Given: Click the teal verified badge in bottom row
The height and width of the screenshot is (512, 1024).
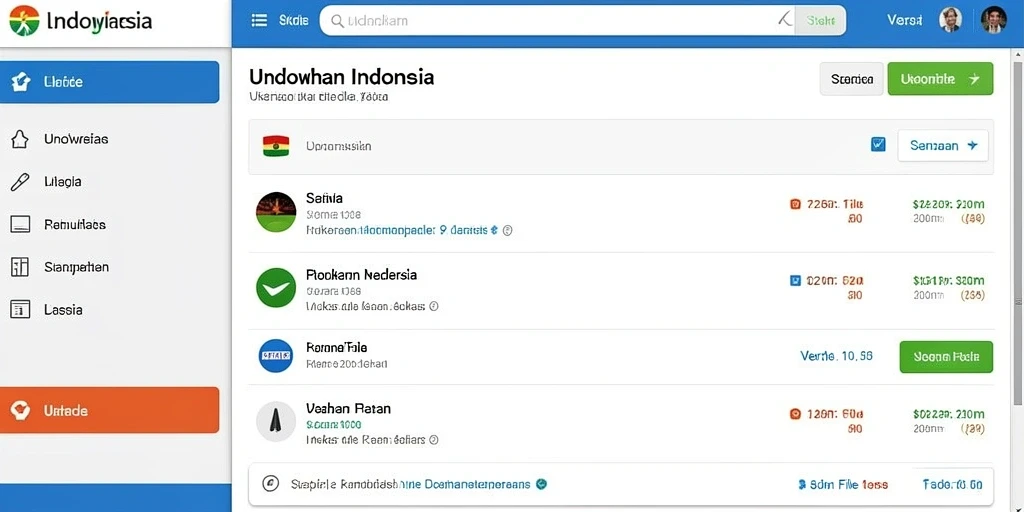Looking at the screenshot, I should [541, 484].
